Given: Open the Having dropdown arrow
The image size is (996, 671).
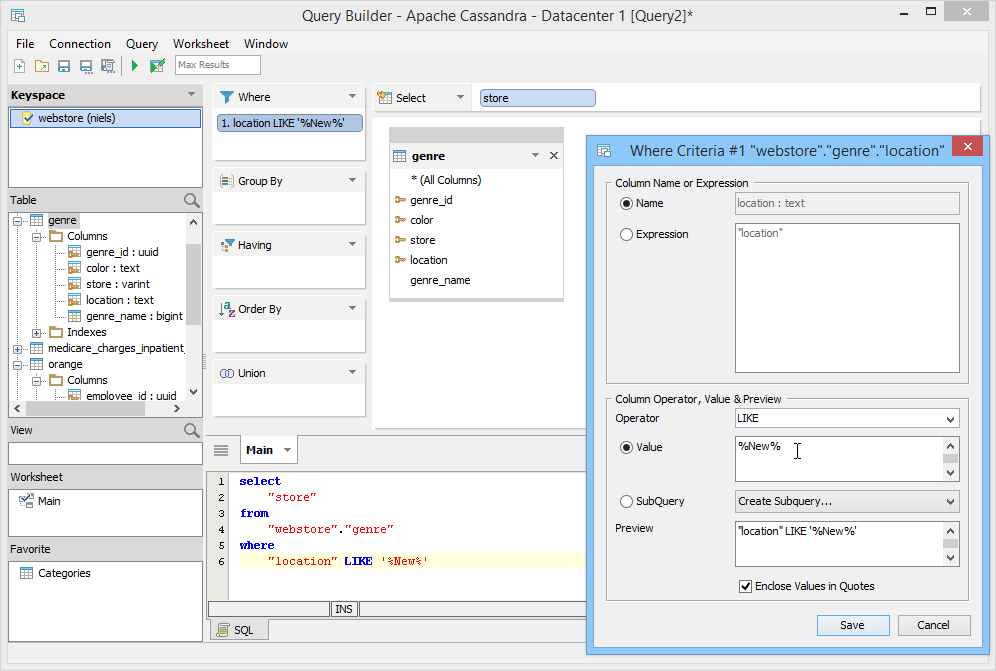Looking at the screenshot, I should 353,245.
